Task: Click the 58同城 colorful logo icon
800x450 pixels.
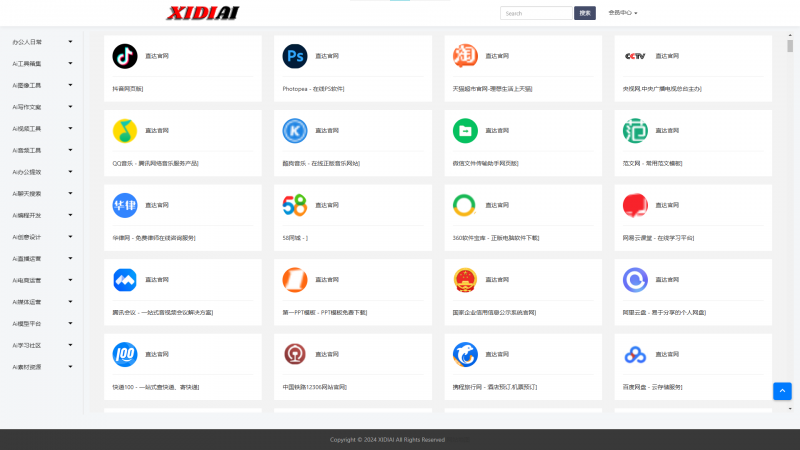Action: 295,205
